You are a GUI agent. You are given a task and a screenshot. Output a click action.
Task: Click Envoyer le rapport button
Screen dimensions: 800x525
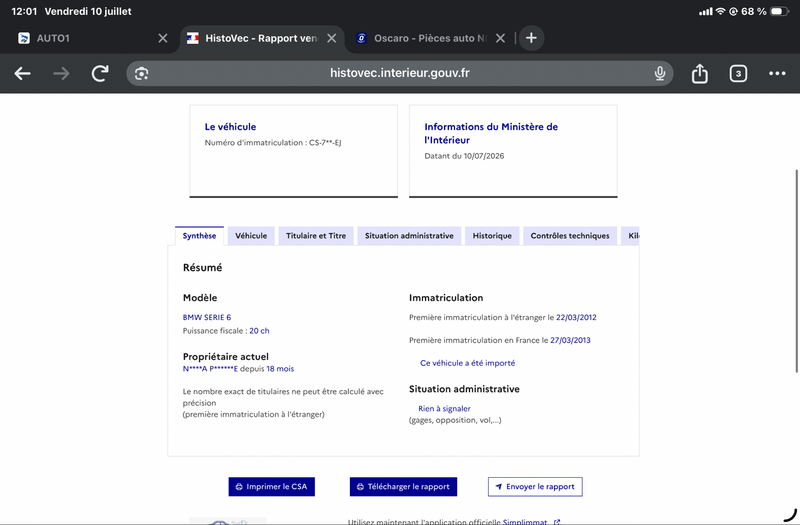(x=535, y=487)
